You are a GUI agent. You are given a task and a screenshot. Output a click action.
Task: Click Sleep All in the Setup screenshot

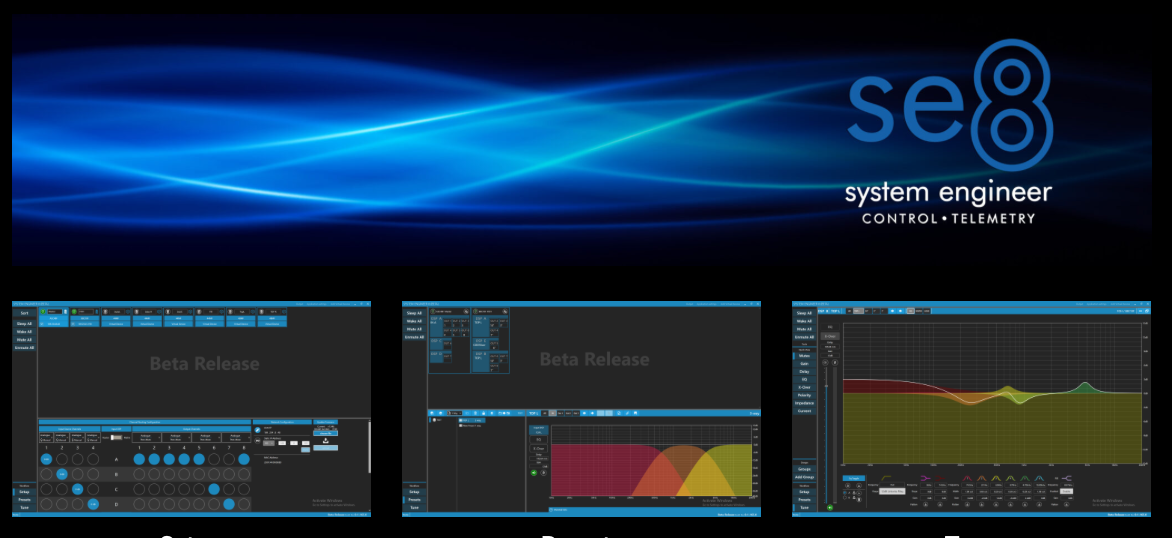(24, 324)
